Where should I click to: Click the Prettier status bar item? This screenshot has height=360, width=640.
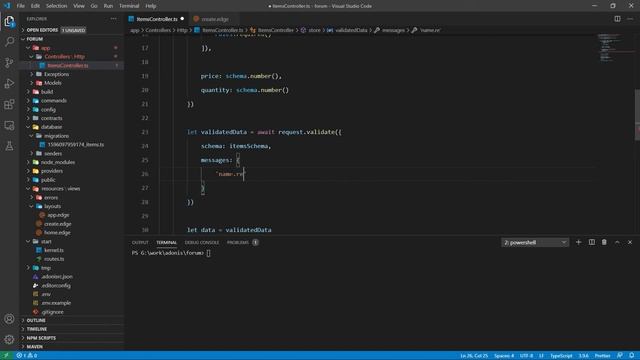coord(602,356)
